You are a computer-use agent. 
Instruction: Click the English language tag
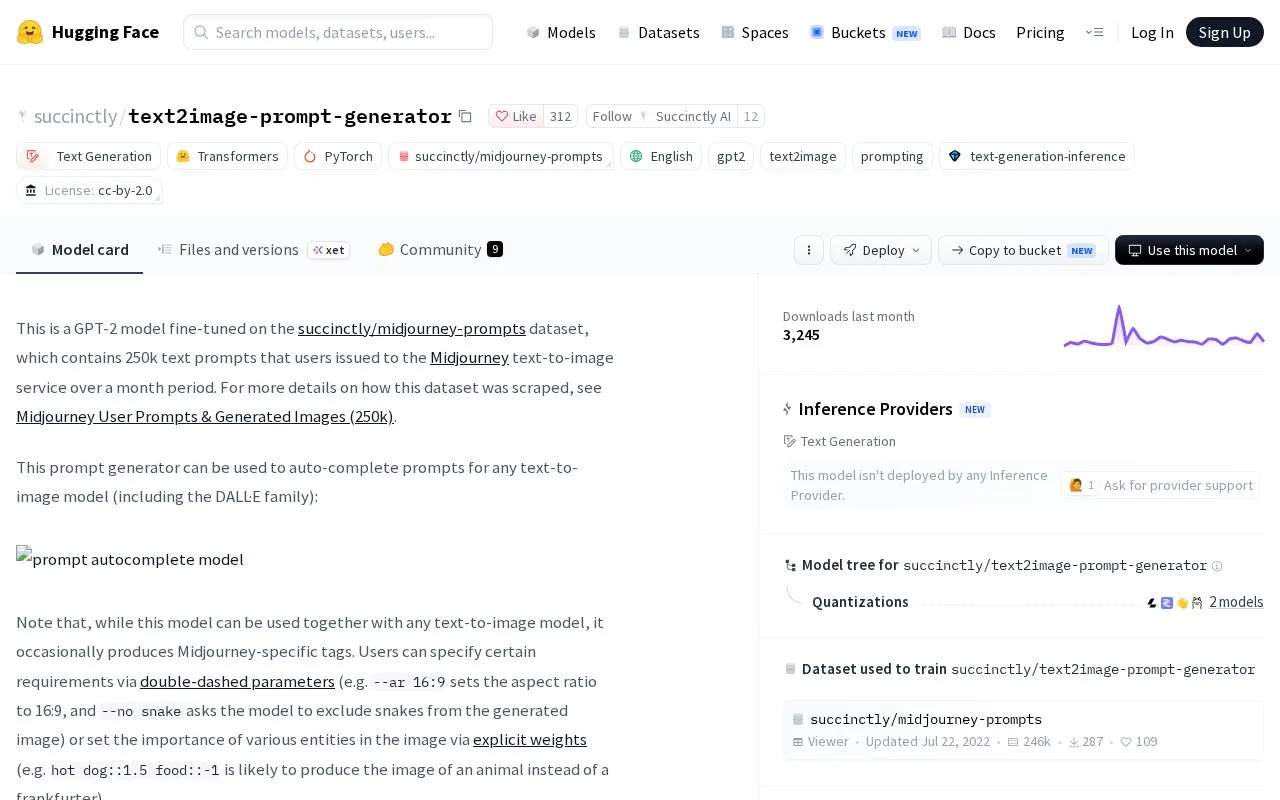pyautogui.click(x=661, y=156)
